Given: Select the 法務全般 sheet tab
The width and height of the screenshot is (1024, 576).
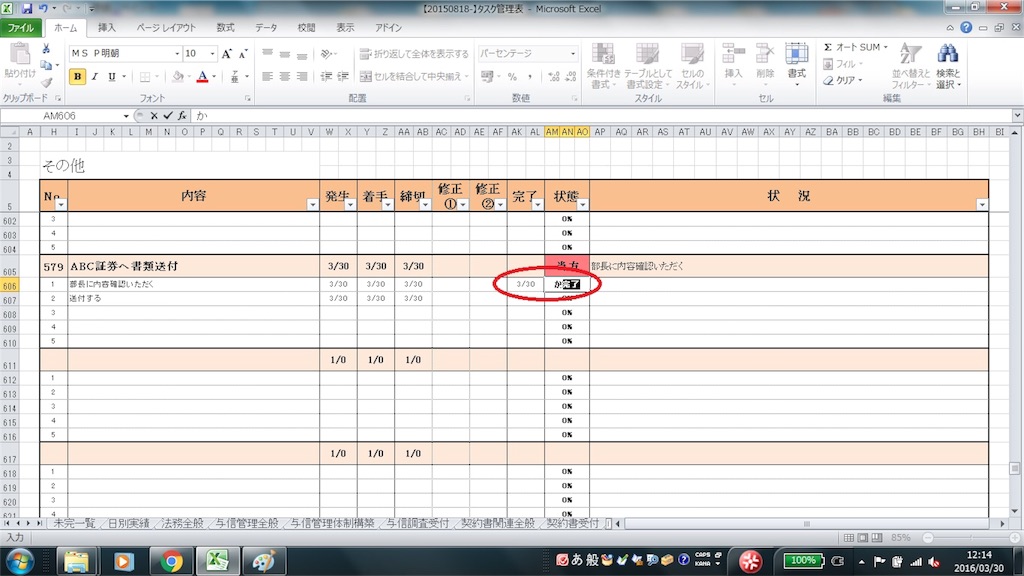Looking at the screenshot, I should 182,523.
